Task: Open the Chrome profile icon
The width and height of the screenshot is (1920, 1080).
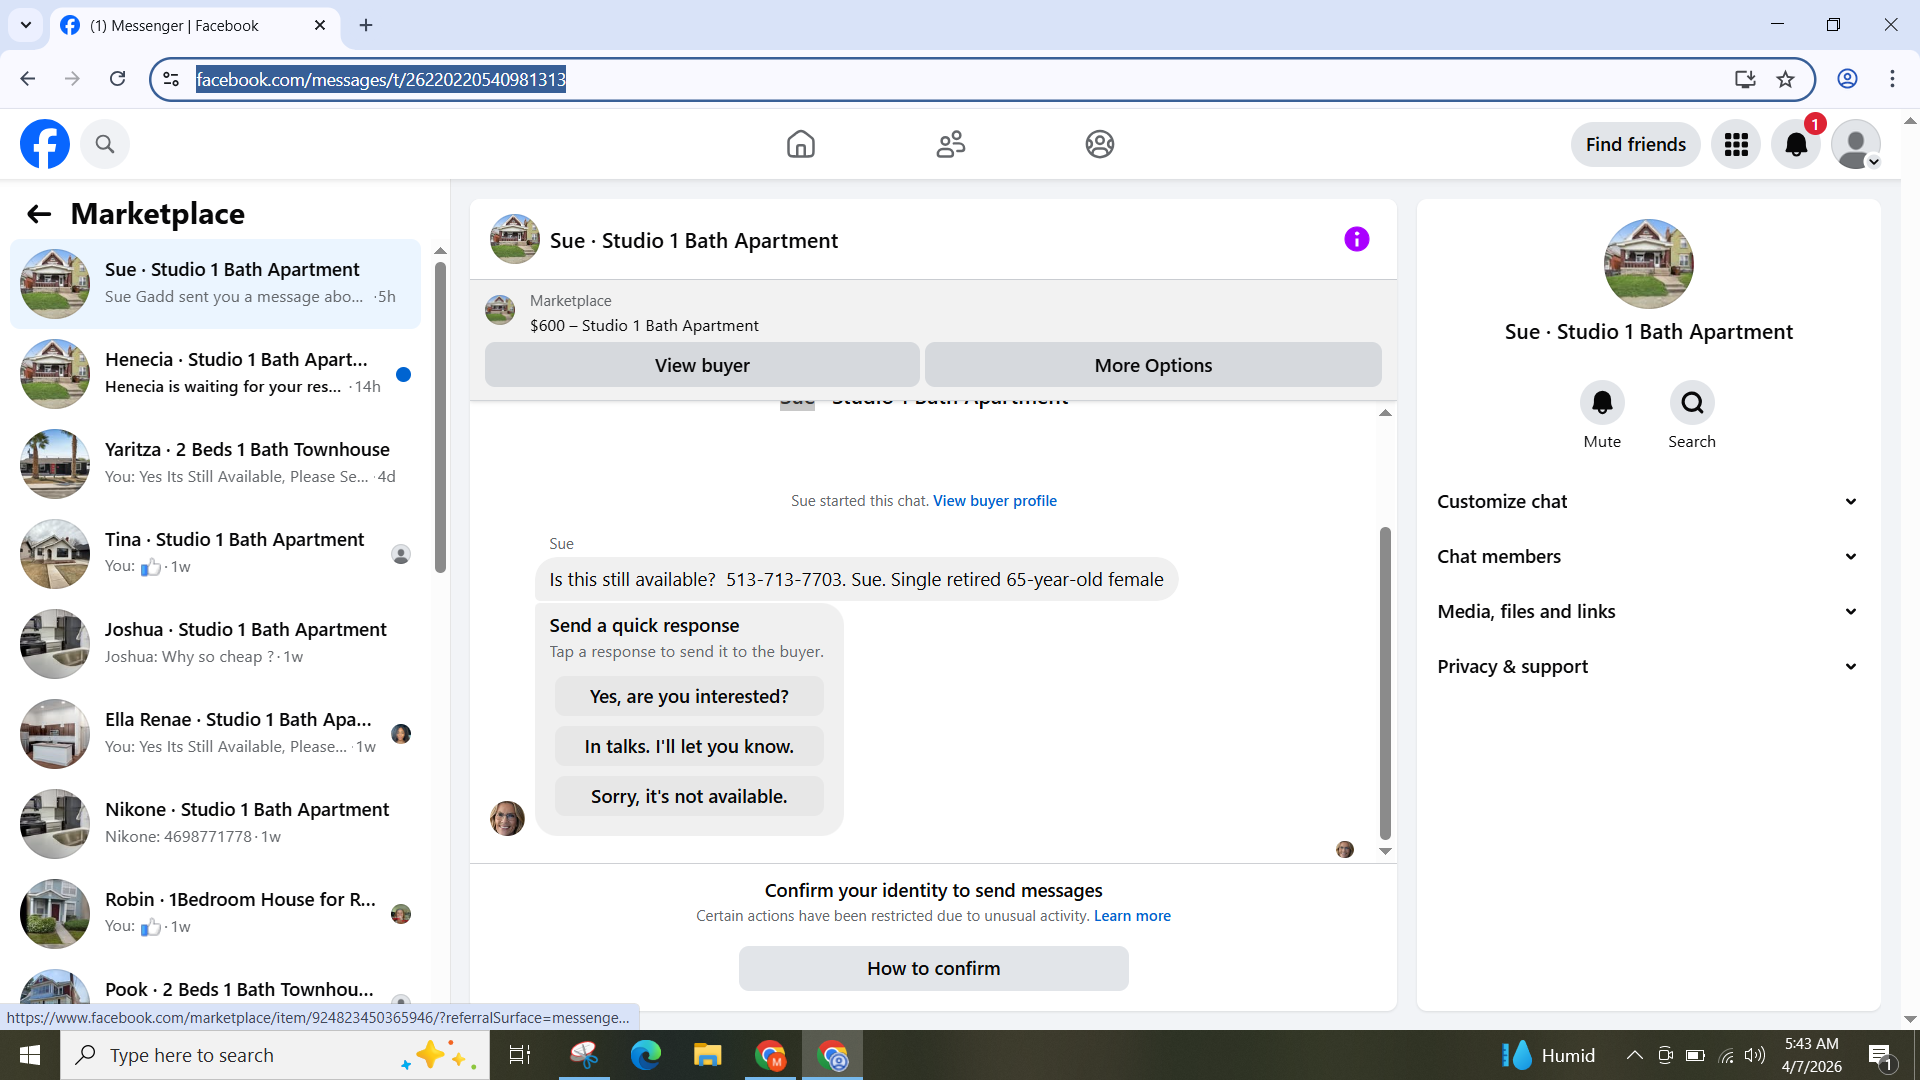Action: coord(1847,79)
